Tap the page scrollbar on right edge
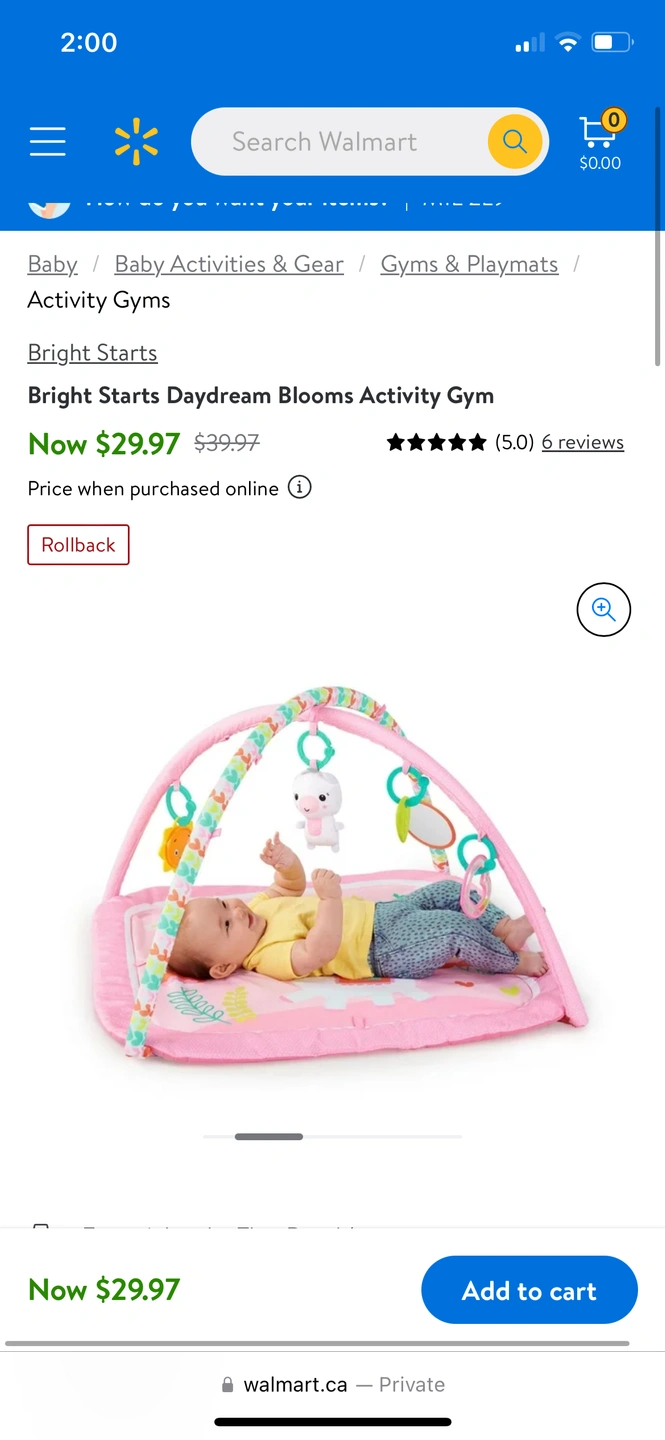Screen dimensions: 665x1440 point(657,235)
